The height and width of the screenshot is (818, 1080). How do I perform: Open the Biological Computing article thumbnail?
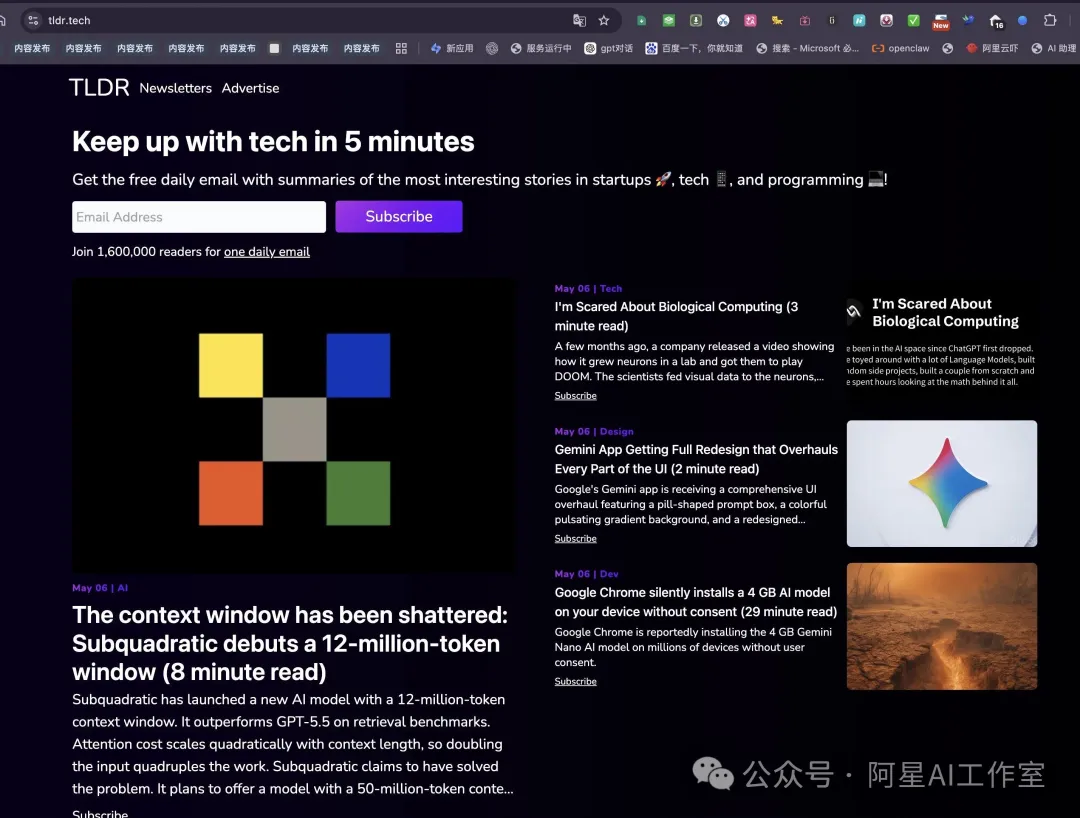942,342
